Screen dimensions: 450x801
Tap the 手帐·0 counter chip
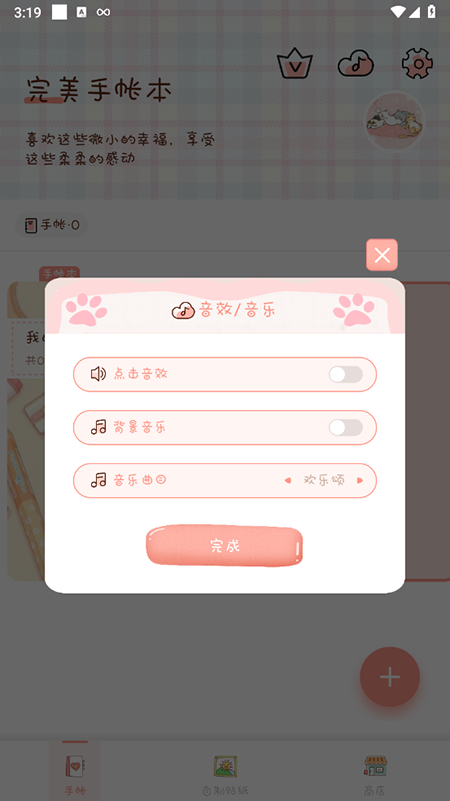pyautogui.click(x=52, y=225)
